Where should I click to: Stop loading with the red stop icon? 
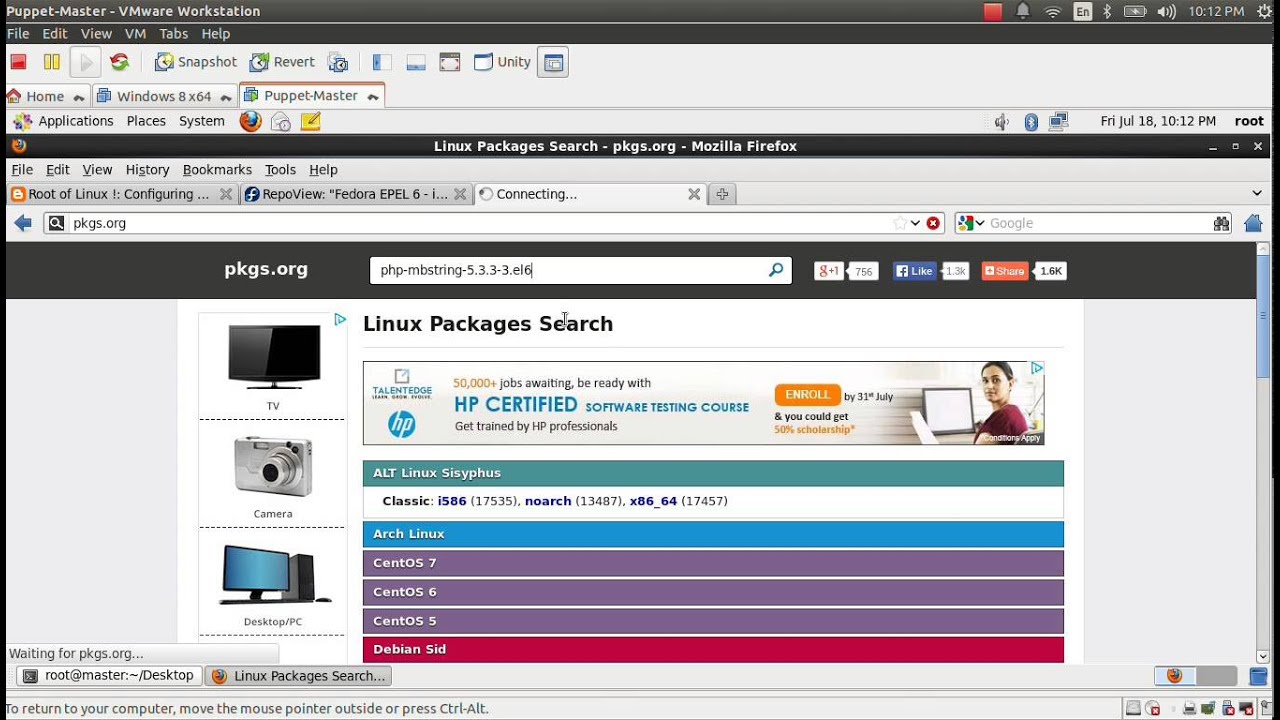(933, 223)
